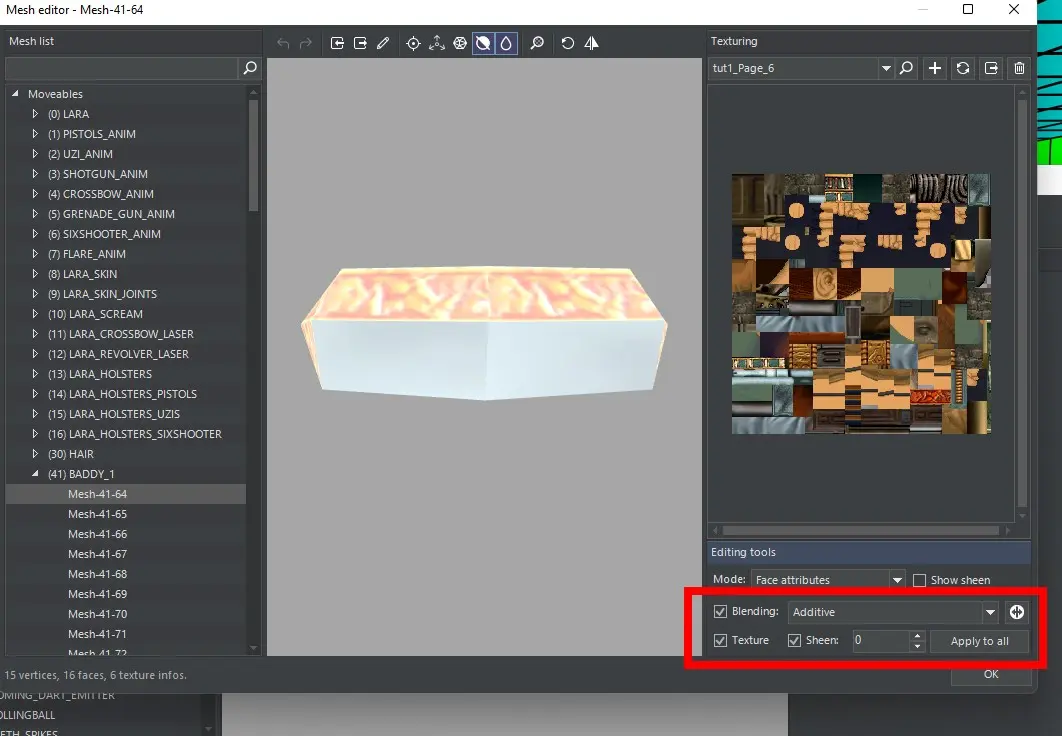Toggle the Blending checkbox

[720, 612]
